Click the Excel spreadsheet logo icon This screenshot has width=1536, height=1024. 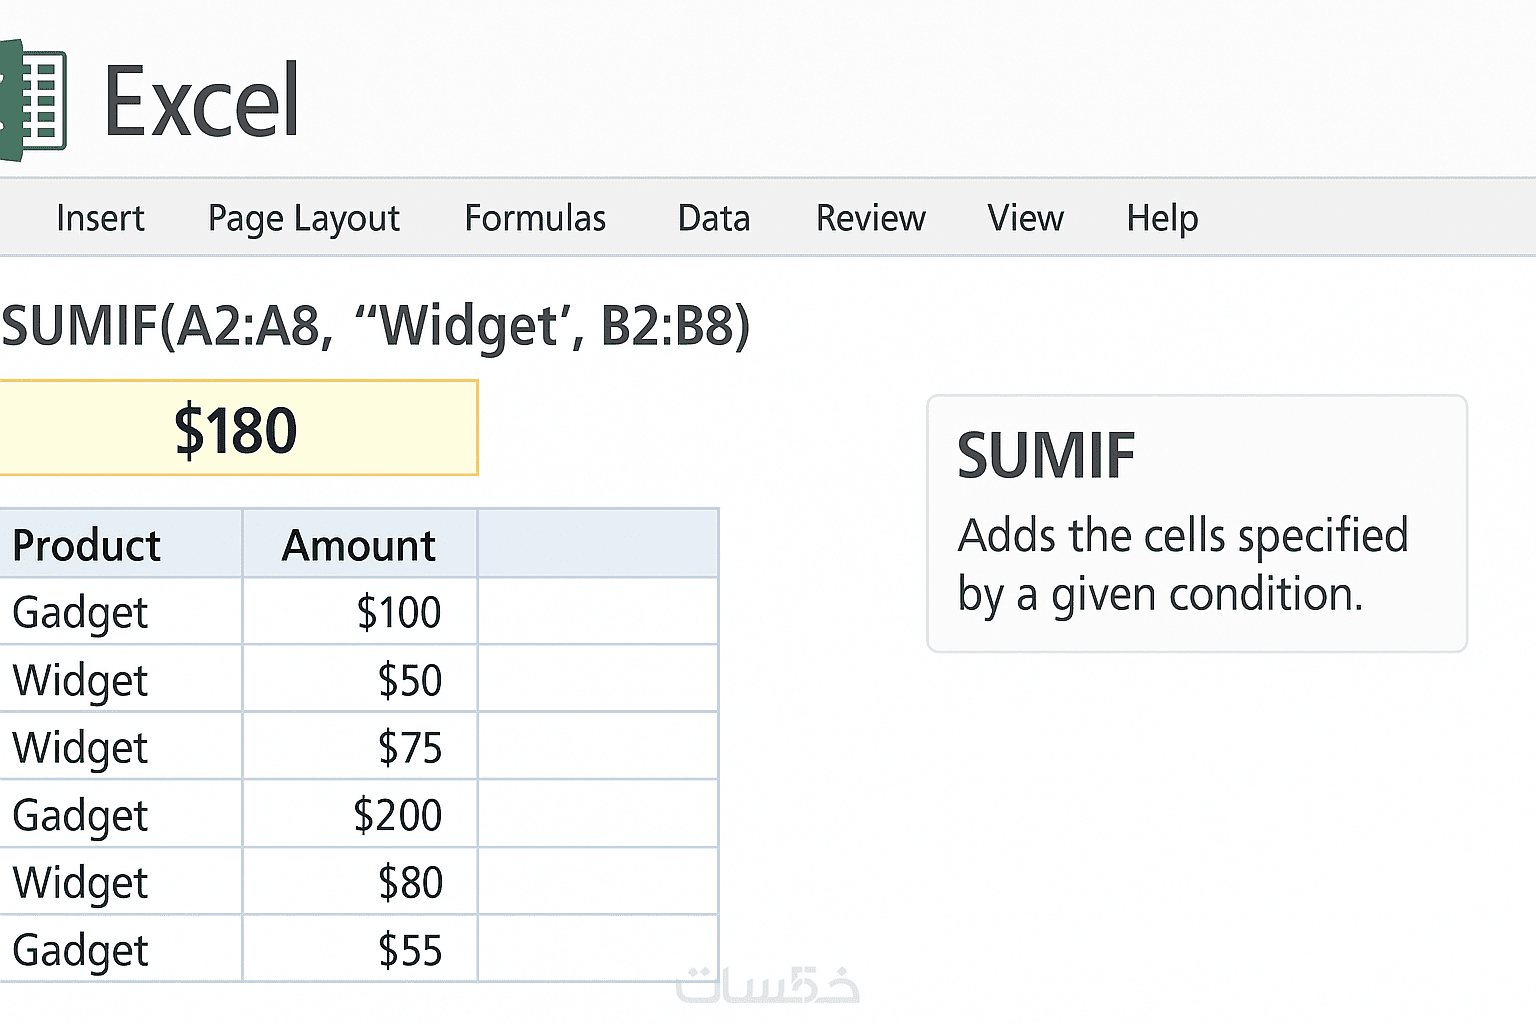[x=35, y=100]
